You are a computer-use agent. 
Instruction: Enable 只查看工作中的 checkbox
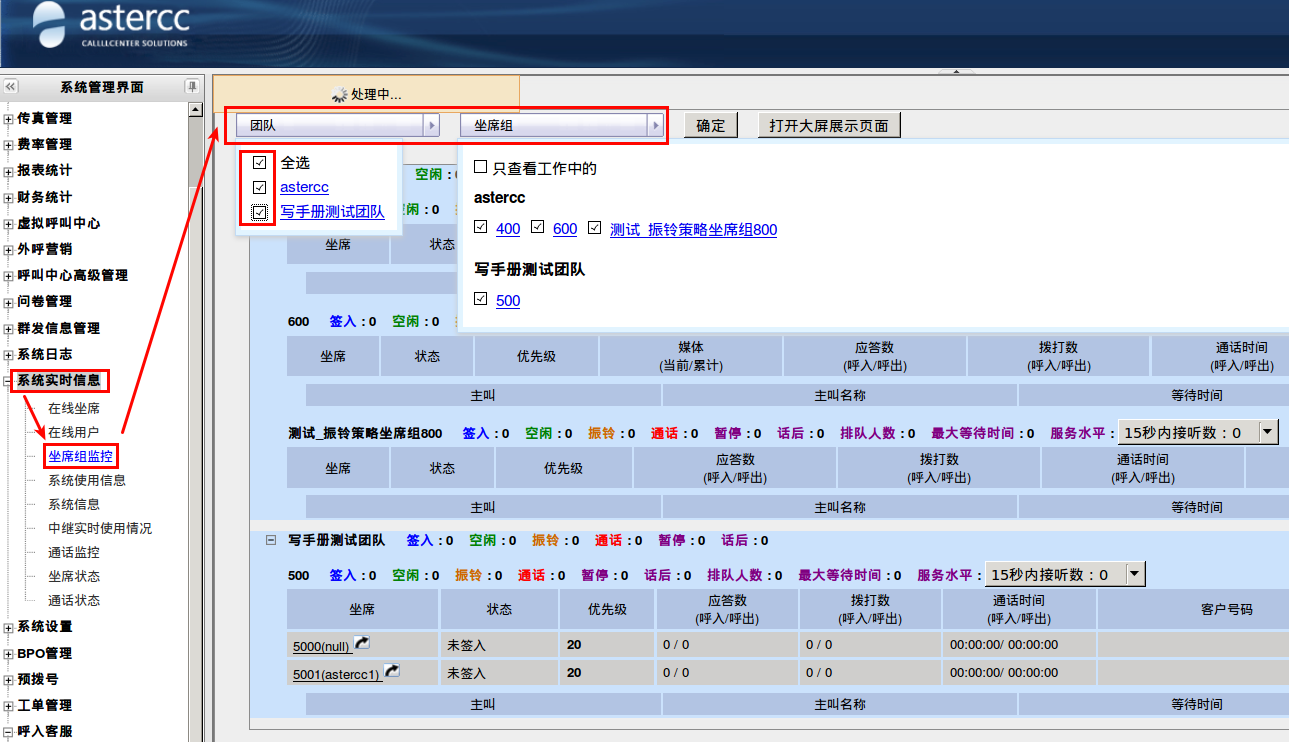[x=481, y=168]
